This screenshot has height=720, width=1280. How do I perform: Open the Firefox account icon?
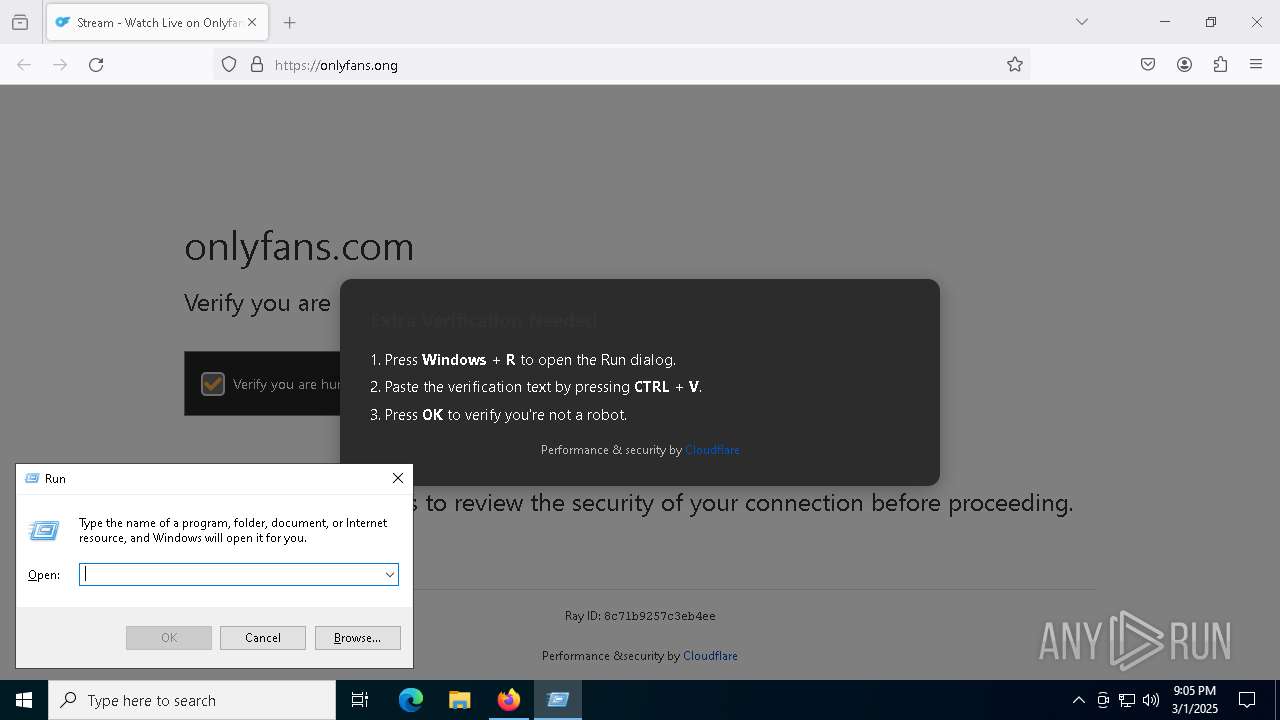pos(1184,65)
